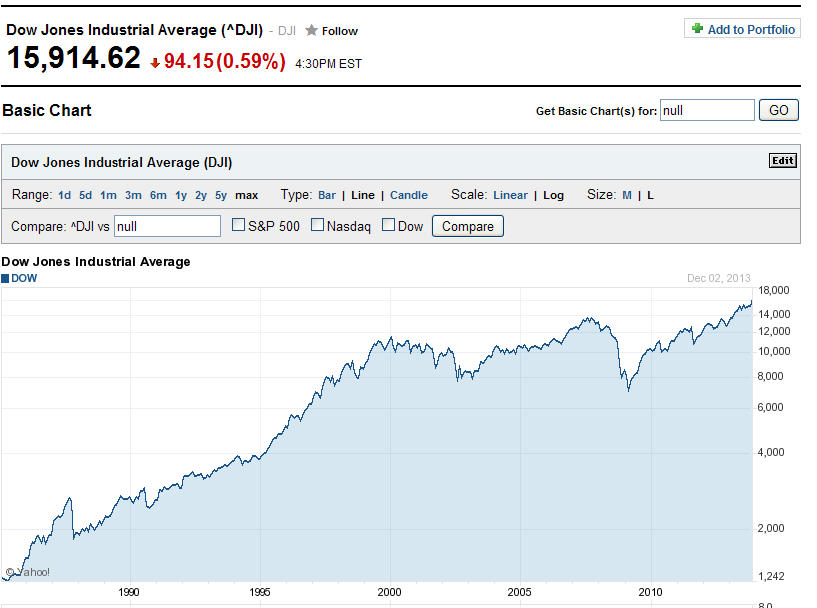The width and height of the screenshot is (817, 608).
Task: Set chart range to 2y
Action: (201, 195)
